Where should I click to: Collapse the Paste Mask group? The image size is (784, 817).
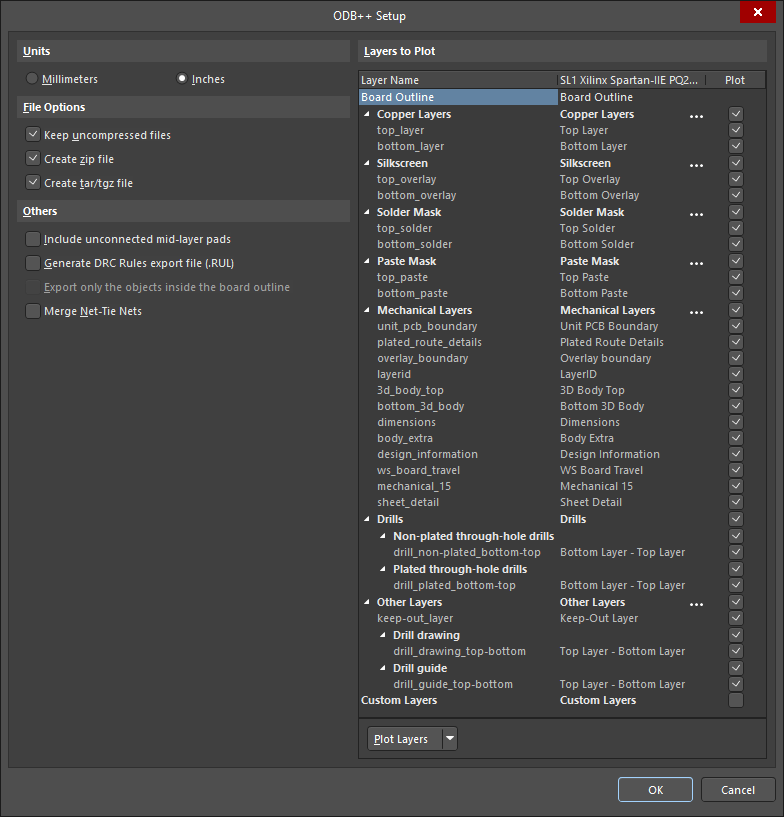click(367, 261)
